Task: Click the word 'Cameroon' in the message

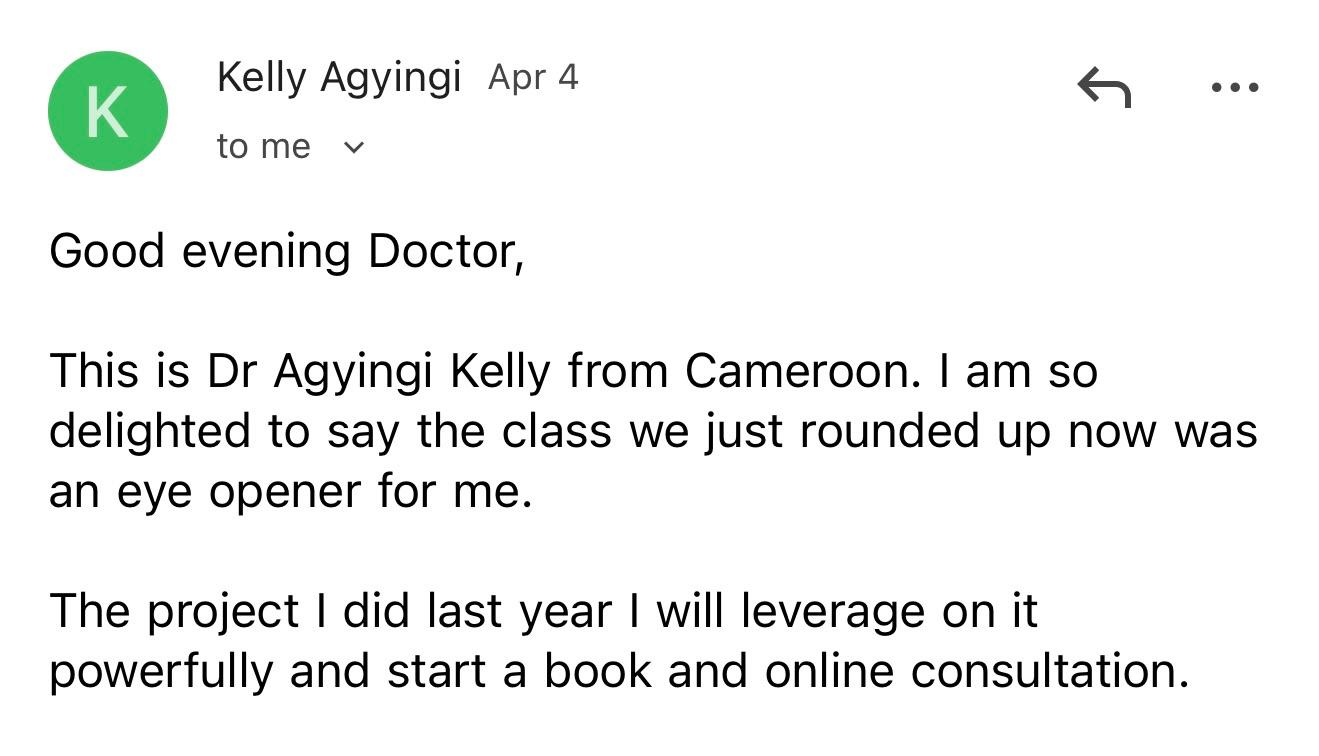Action: (x=800, y=372)
